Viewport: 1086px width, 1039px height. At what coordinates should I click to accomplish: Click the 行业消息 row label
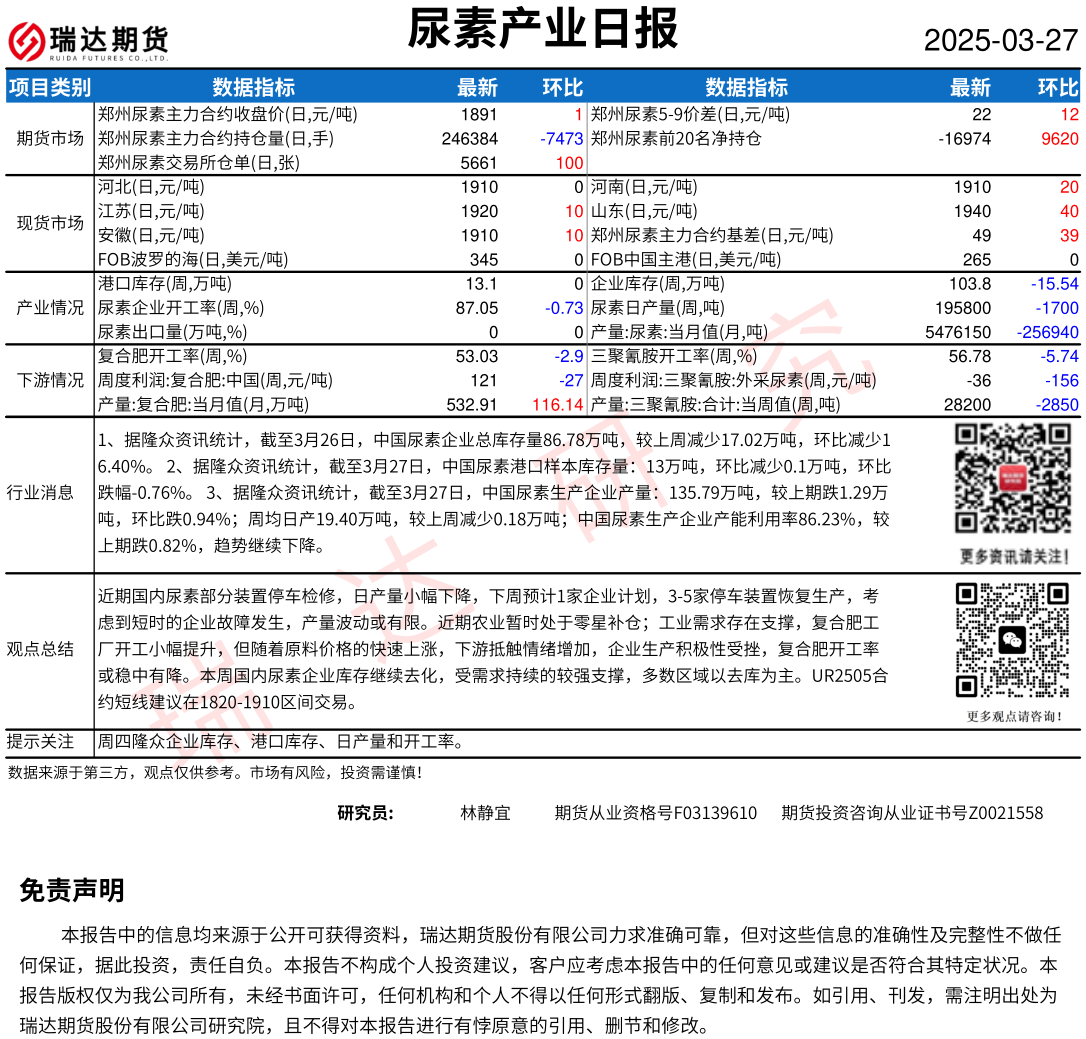(40, 491)
